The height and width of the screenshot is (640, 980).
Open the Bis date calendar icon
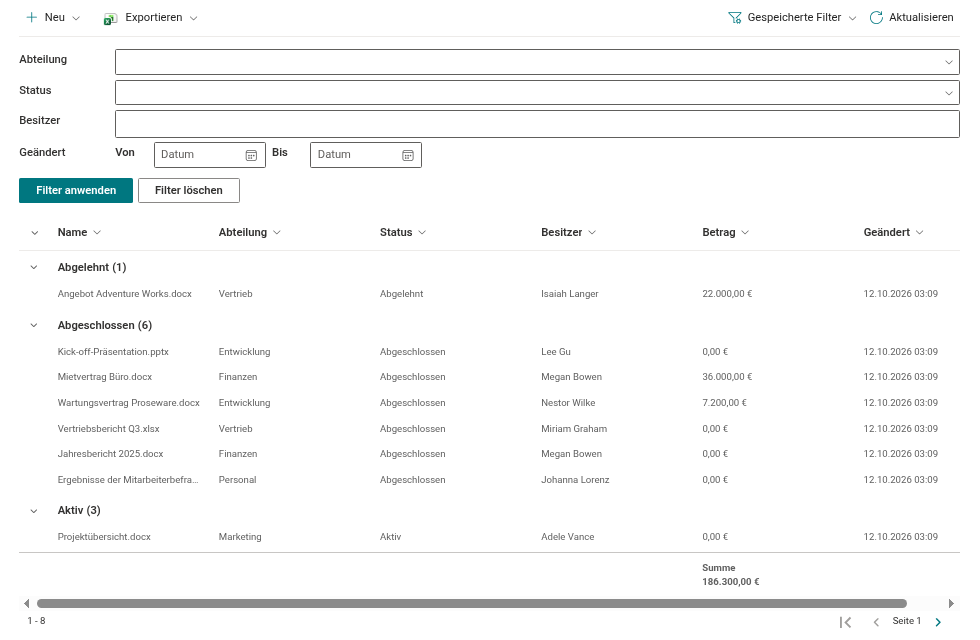(x=408, y=155)
